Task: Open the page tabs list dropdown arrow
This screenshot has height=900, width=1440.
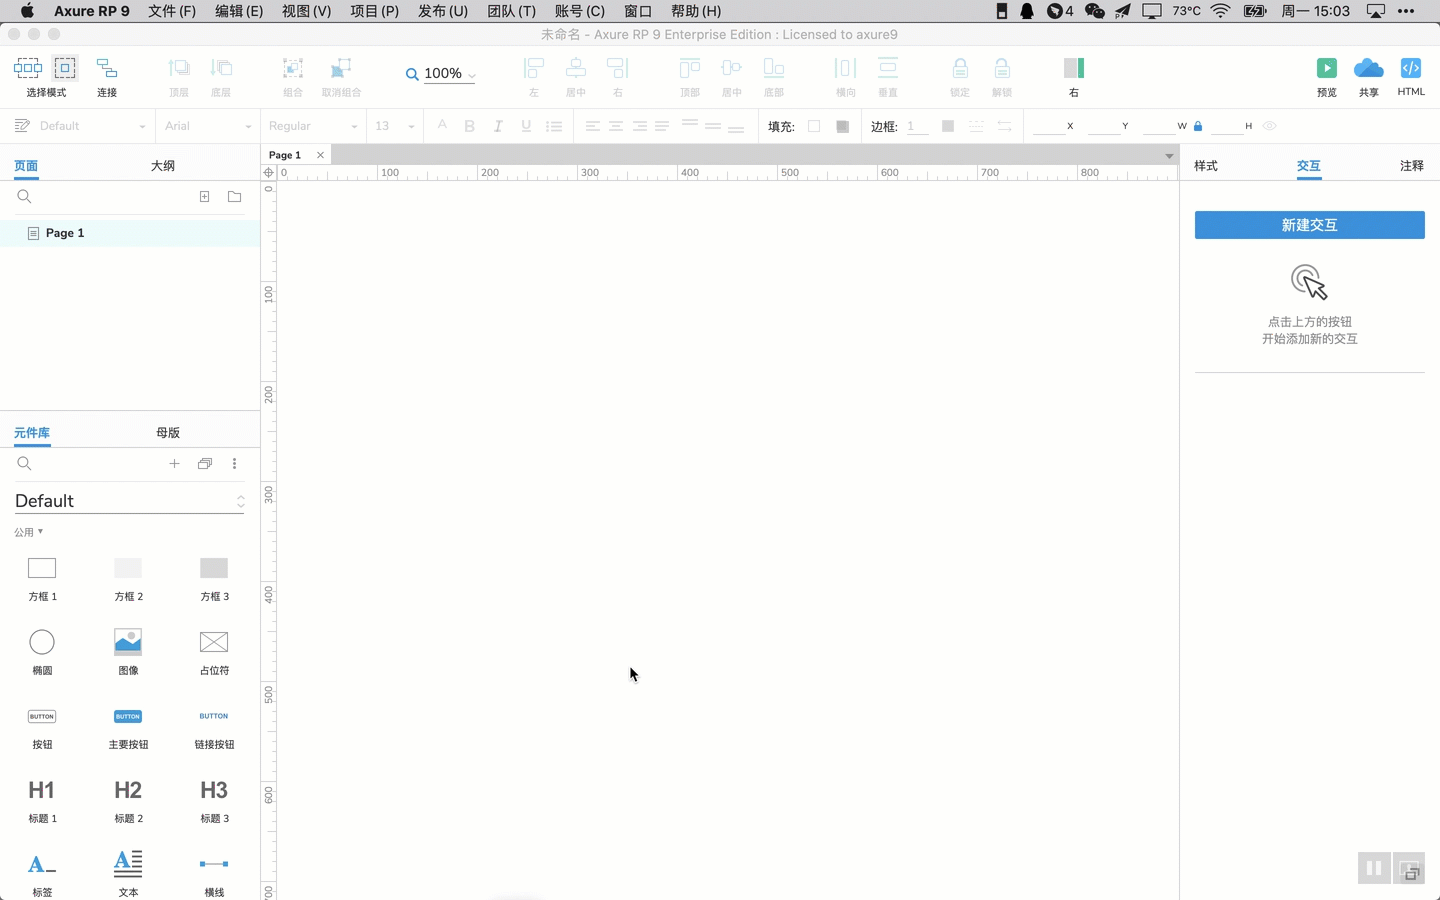Action: [x=1169, y=156]
